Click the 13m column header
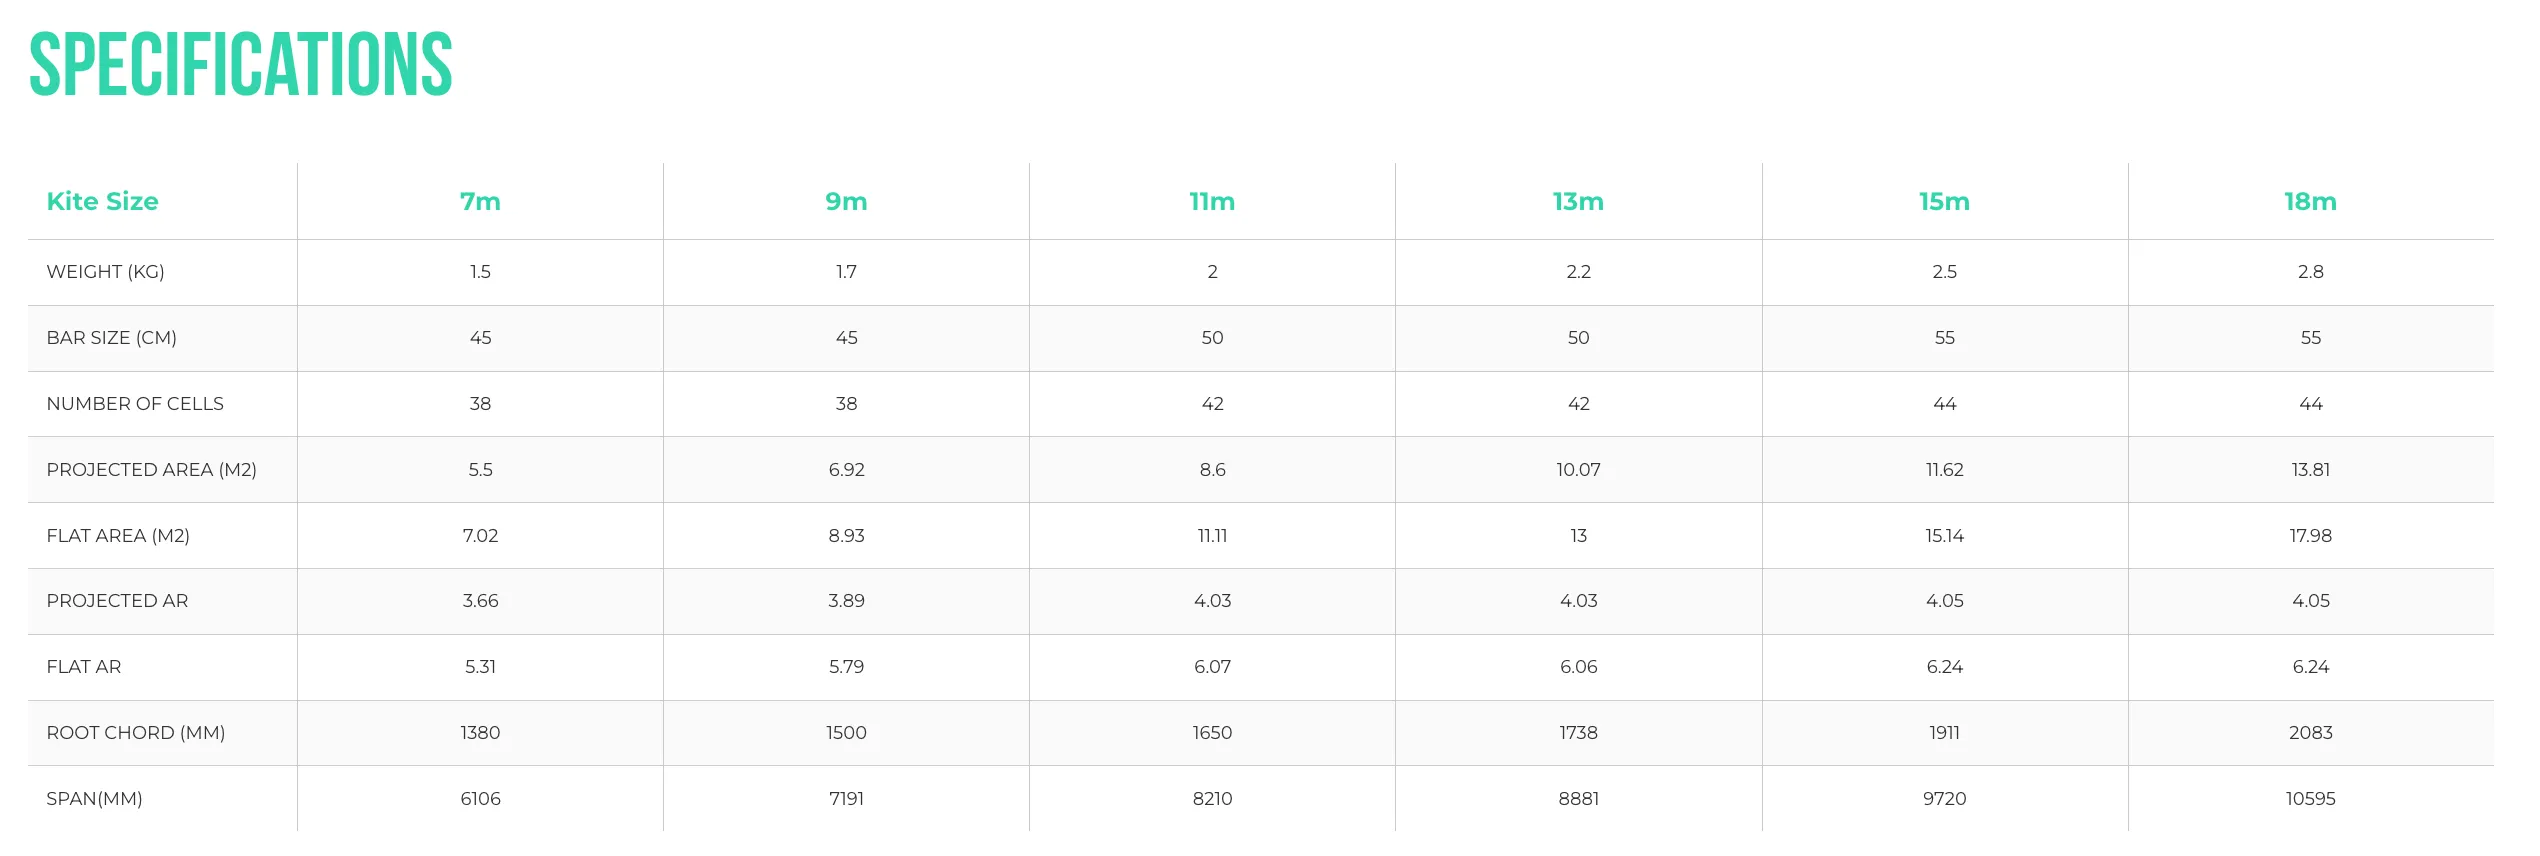The image size is (2540, 856). (1578, 201)
